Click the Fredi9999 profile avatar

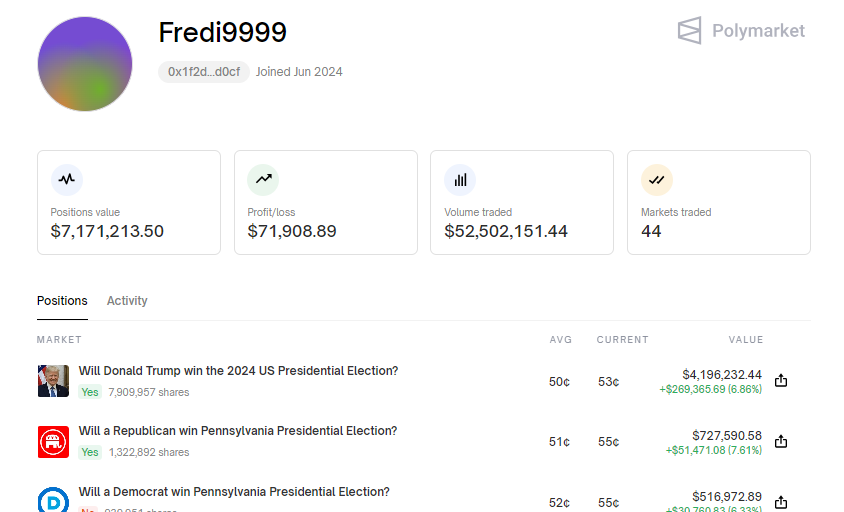[x=85, y=64]
